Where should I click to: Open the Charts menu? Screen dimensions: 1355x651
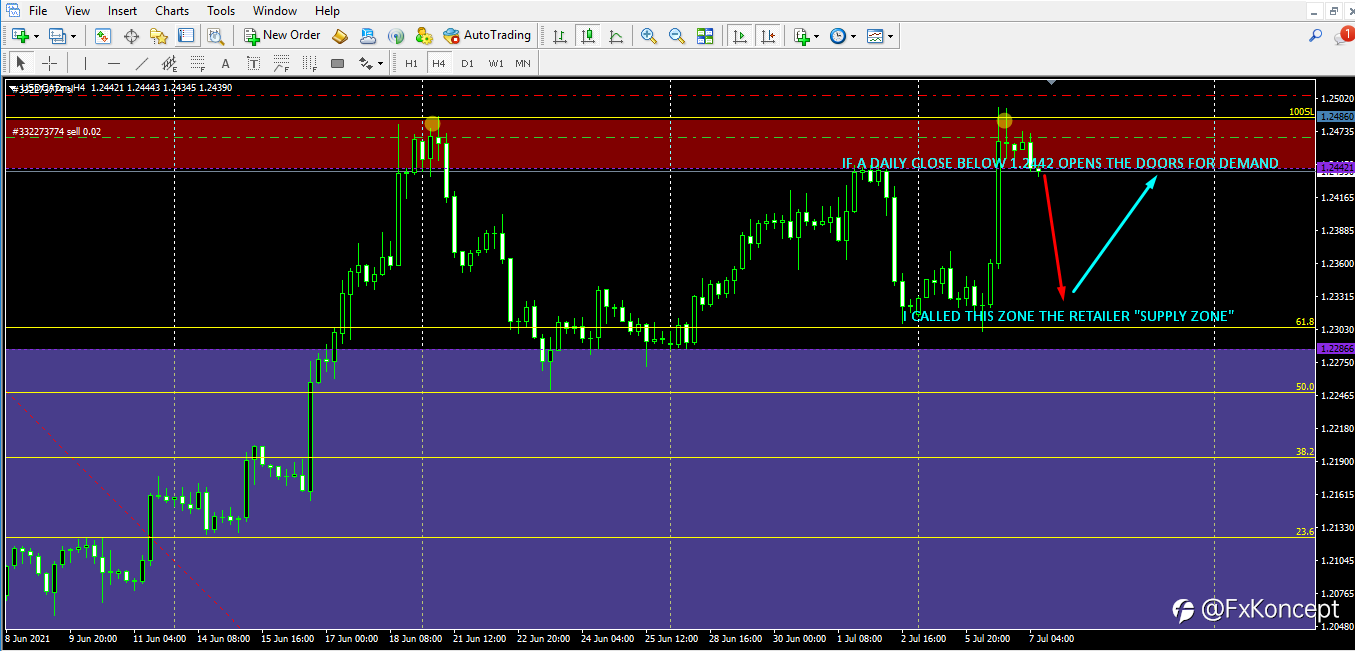click(172, 11)
